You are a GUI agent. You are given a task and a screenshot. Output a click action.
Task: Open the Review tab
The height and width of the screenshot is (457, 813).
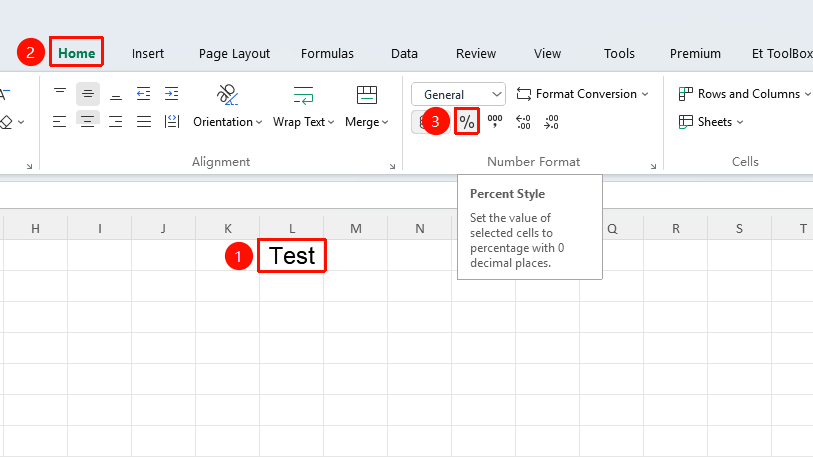pyautogui.click(x=476, y=53)
